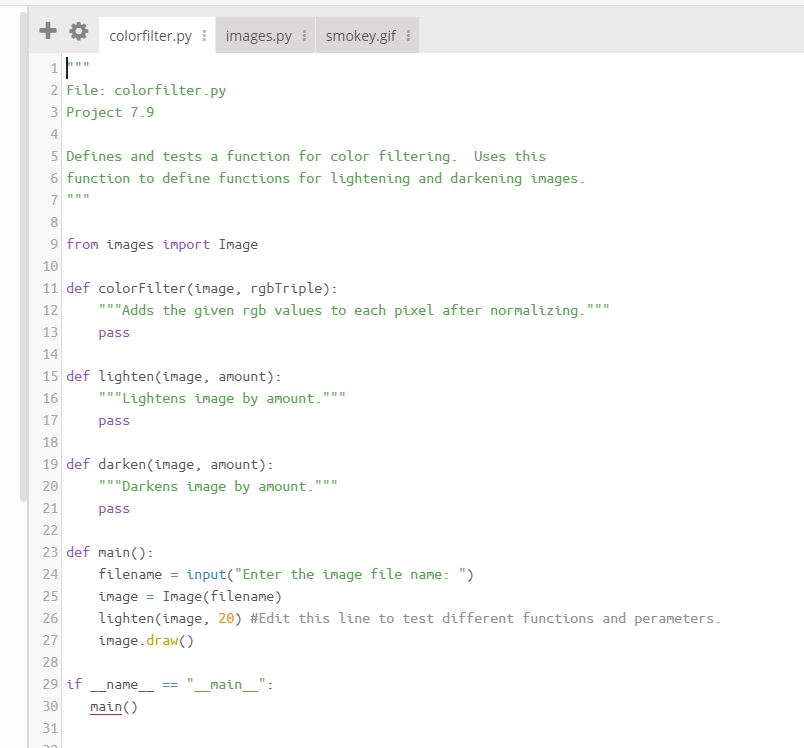Click the left vertical scrollbar
The width and height of the screenshot is (804, 748).
[23, 256]
